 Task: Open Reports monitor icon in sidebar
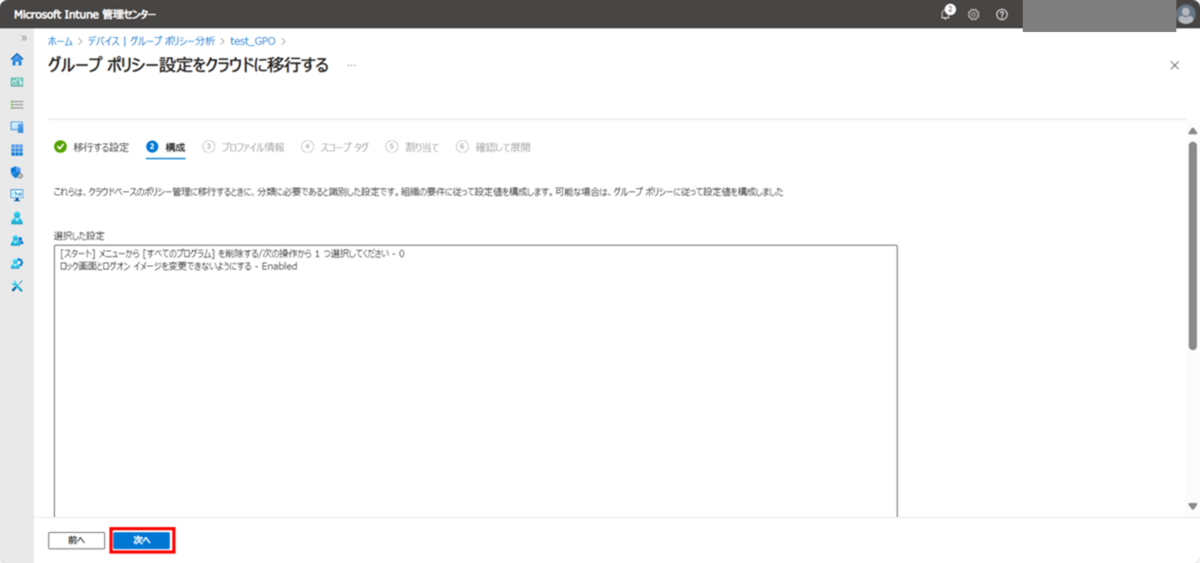point(16,195)
